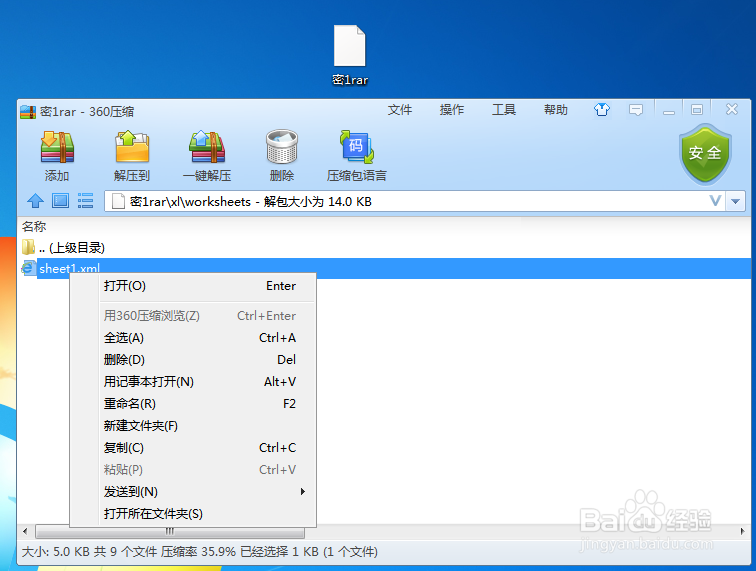This screenshot has width=756, height=571.
Task: Click the V chevron in address bar
Action: pyautogui.click(x=716, y=201)
